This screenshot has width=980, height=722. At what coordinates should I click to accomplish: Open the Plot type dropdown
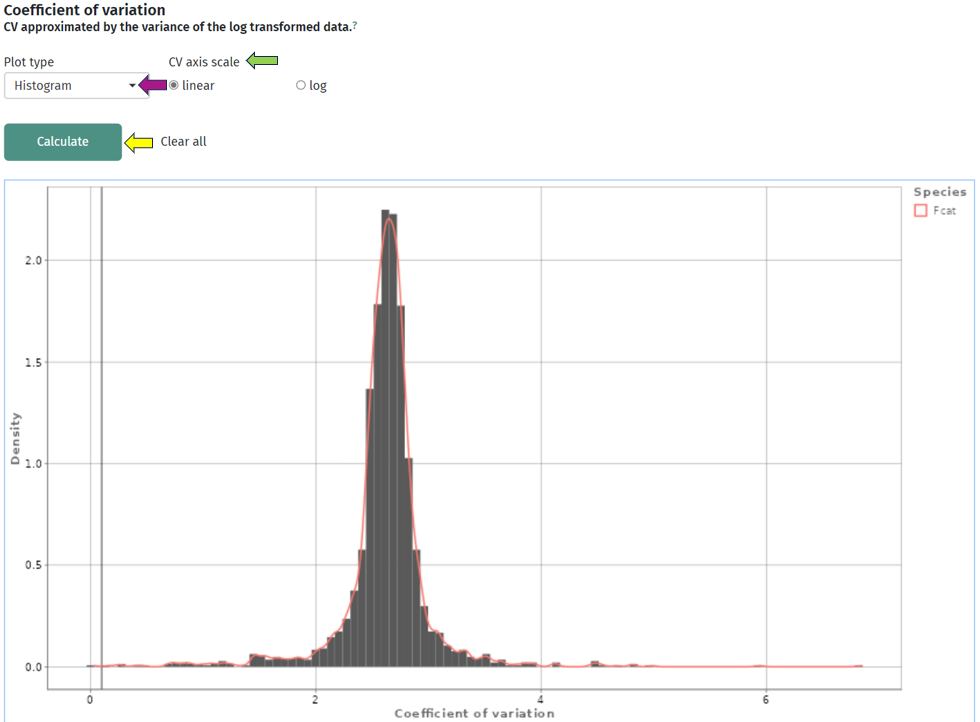coord(76,86)
